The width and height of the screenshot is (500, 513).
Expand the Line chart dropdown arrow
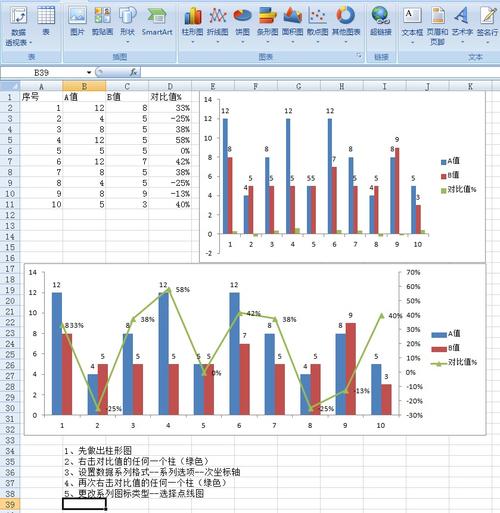click(x=218, y=42)
